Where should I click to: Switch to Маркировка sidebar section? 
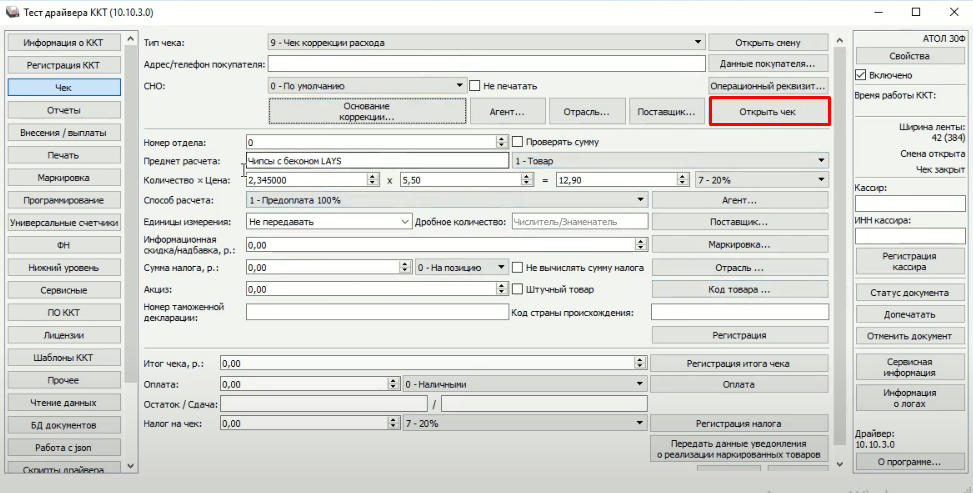[63, 177]
